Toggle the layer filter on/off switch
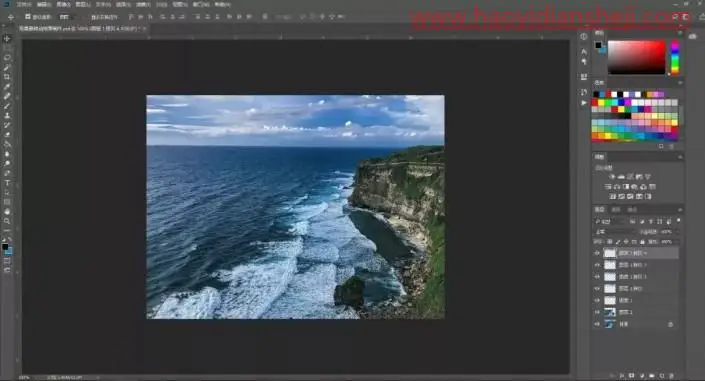Image resolution: width=705 pixels, height=381 pixels. pos(678,220)
